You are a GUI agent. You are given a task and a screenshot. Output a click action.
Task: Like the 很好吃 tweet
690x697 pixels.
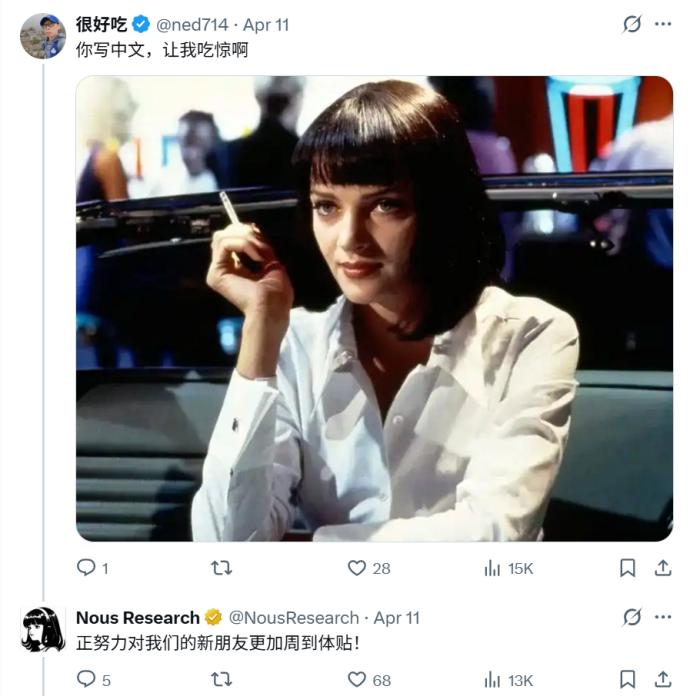point(357,568)
